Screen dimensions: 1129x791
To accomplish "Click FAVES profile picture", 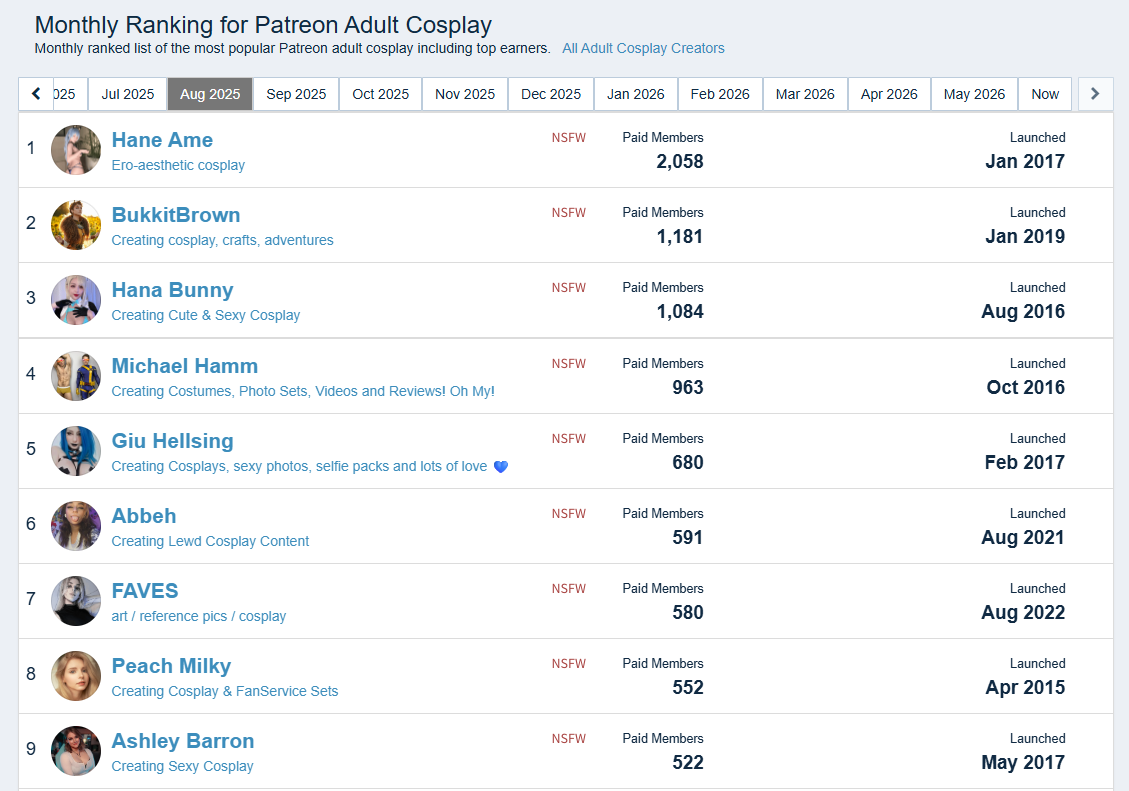I will pyautogui.click(x=76, y=601).
